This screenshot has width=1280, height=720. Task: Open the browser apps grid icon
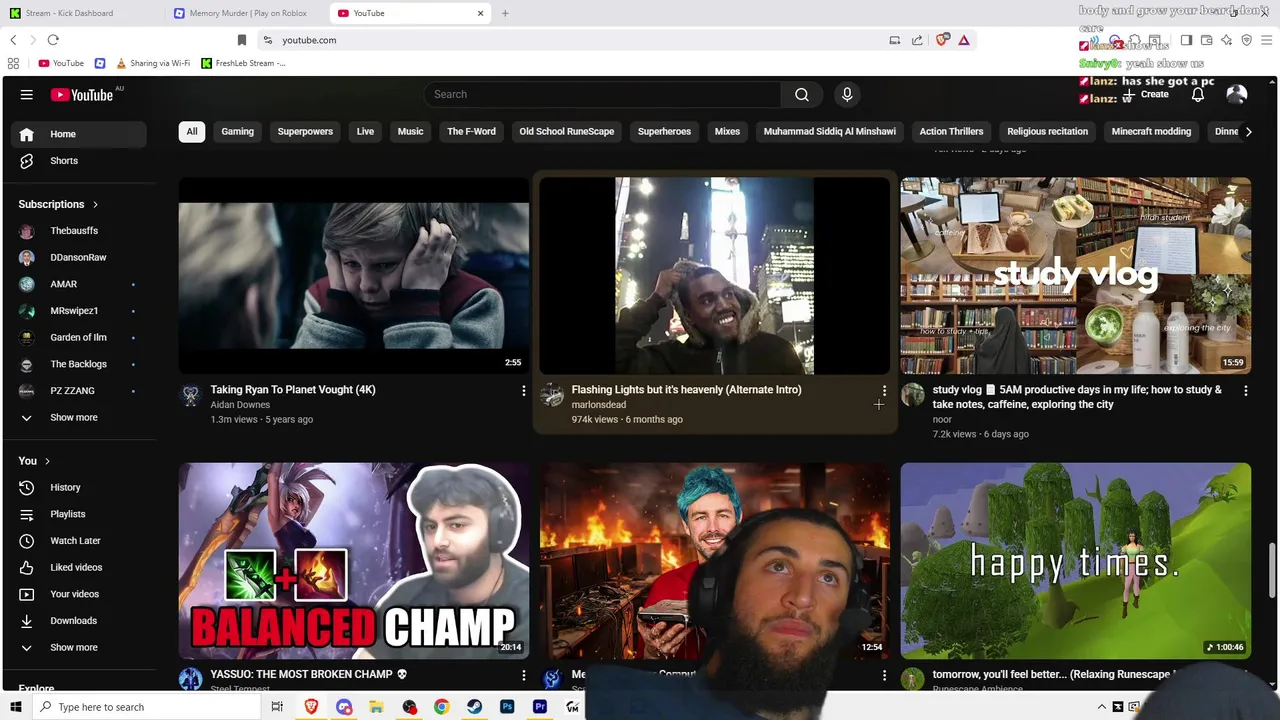click(13, 63)
